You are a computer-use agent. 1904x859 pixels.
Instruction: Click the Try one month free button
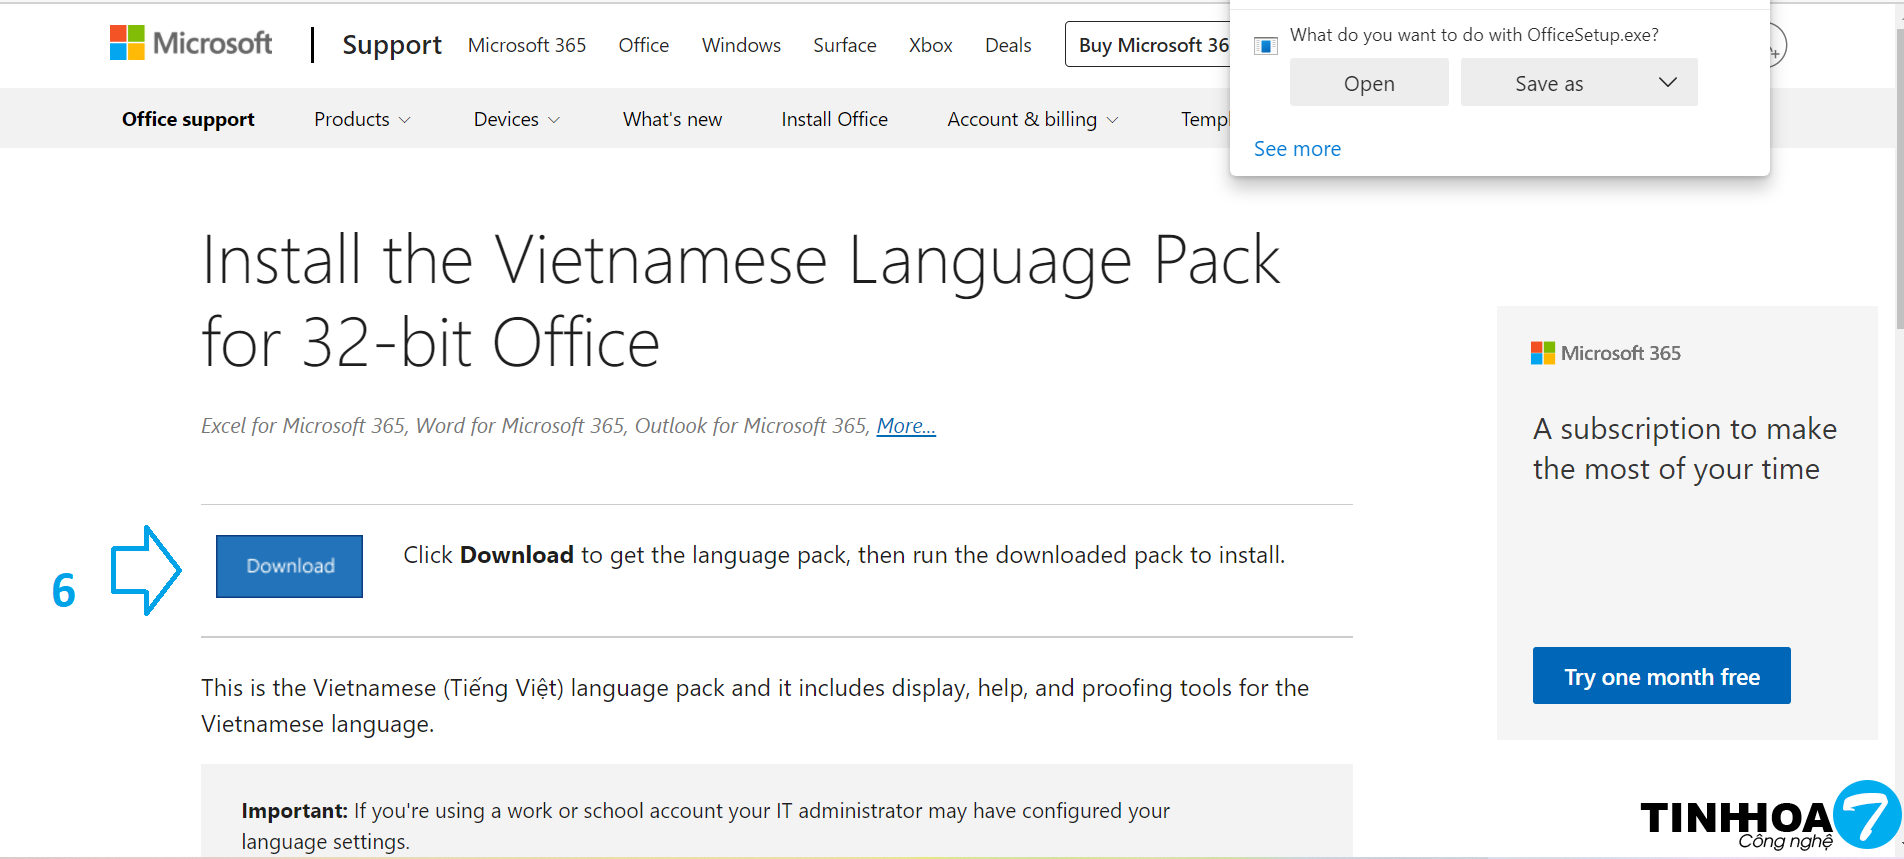pos(1661,677)
